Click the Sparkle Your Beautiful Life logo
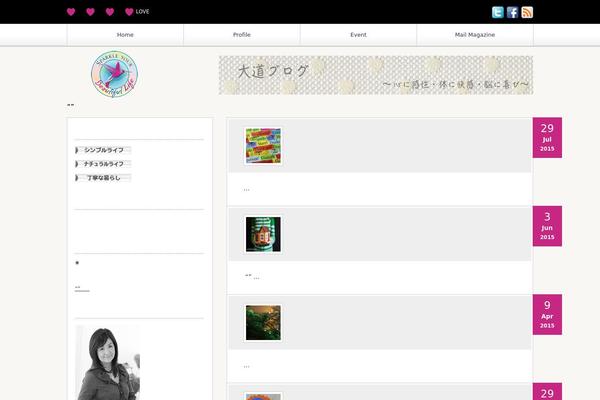 coord(114,74)
